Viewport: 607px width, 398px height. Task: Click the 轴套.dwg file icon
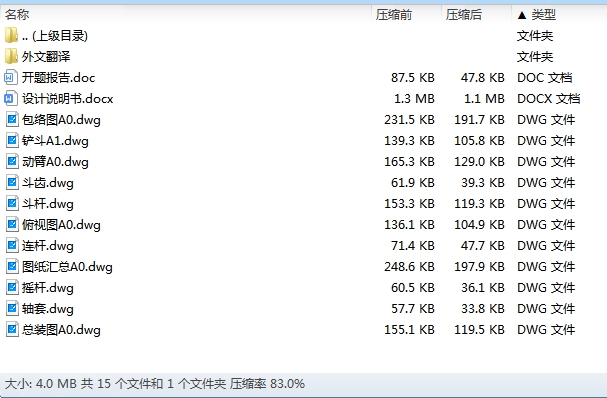pos(12,309)
